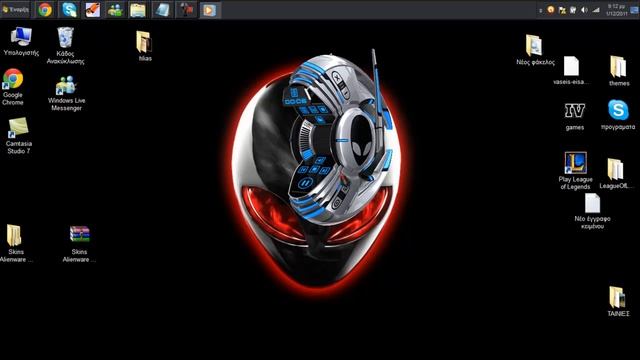Launch Google Chrome from the taskbar
The image size is (640, 360).
coord(45,10)
